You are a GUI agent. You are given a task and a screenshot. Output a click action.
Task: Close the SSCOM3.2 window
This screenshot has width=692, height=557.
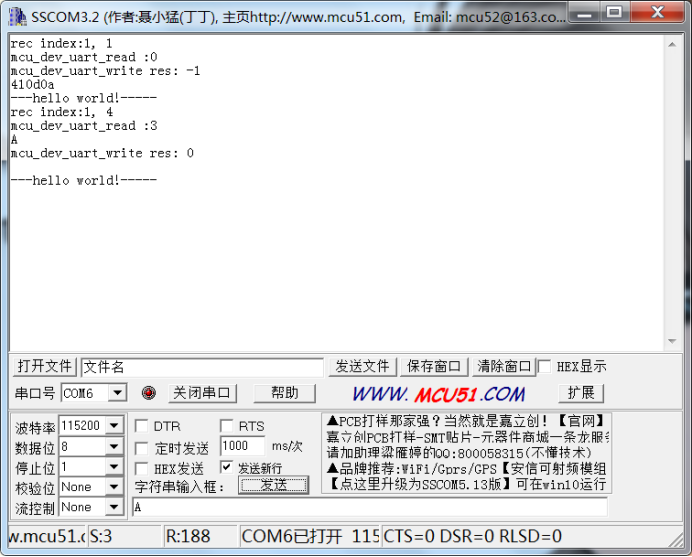click(x=658, y=13)
